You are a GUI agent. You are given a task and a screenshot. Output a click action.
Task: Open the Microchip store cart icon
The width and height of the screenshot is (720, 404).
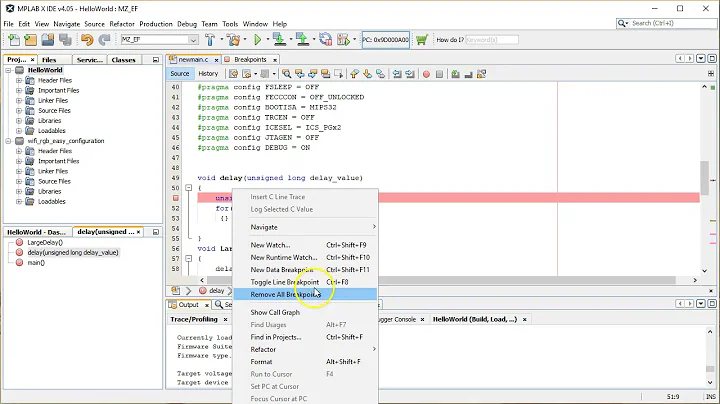click(x=422, y=40)
